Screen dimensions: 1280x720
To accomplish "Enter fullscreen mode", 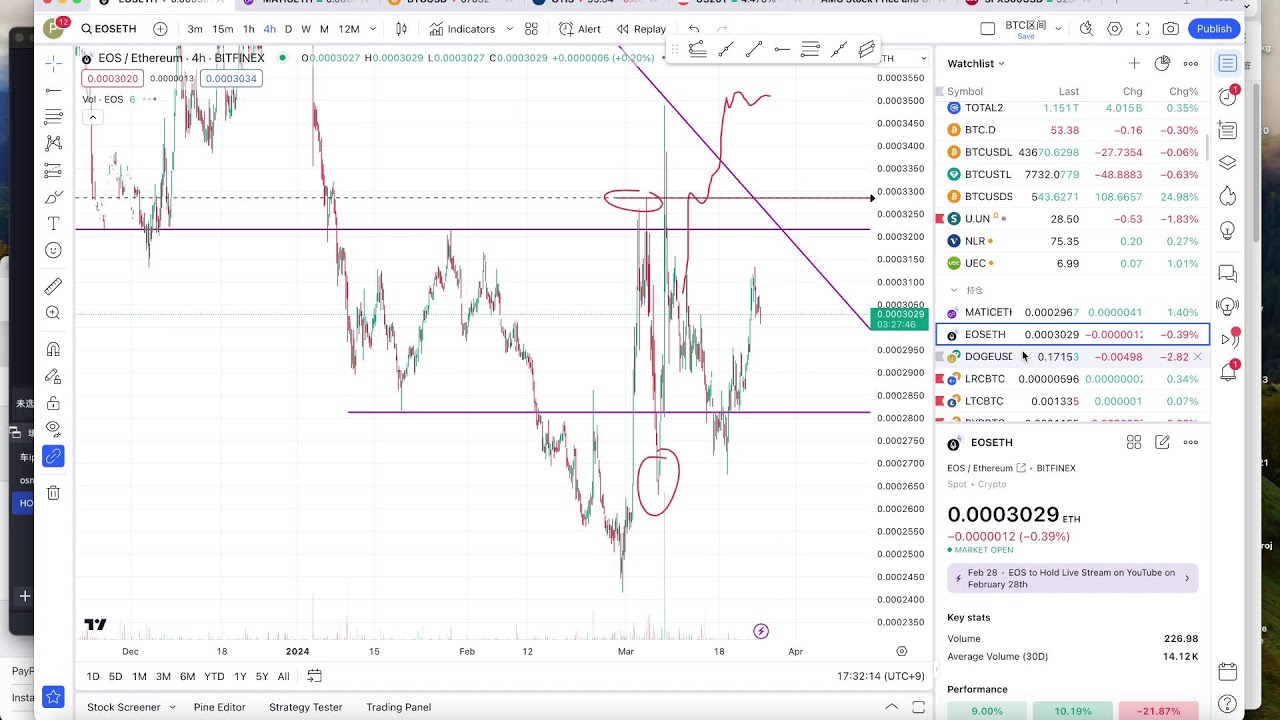I will pos(1142,29).
